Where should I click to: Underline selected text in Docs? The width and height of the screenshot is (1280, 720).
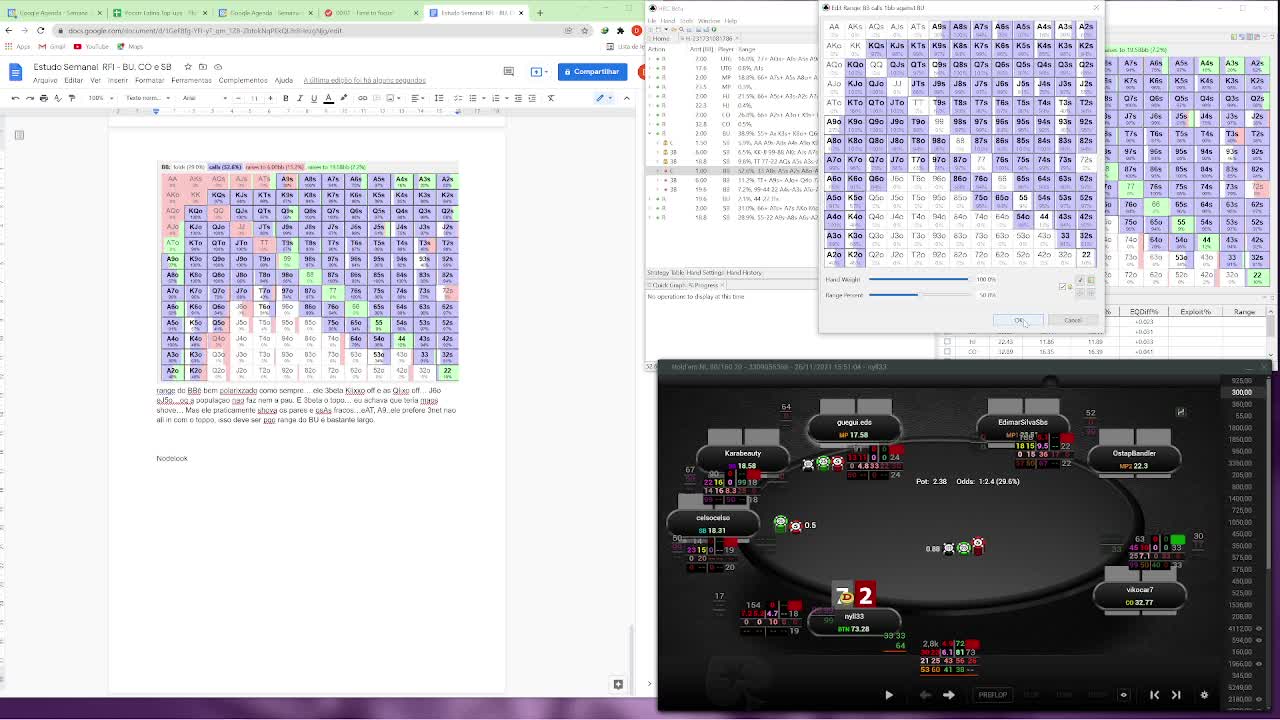[314, 98]
